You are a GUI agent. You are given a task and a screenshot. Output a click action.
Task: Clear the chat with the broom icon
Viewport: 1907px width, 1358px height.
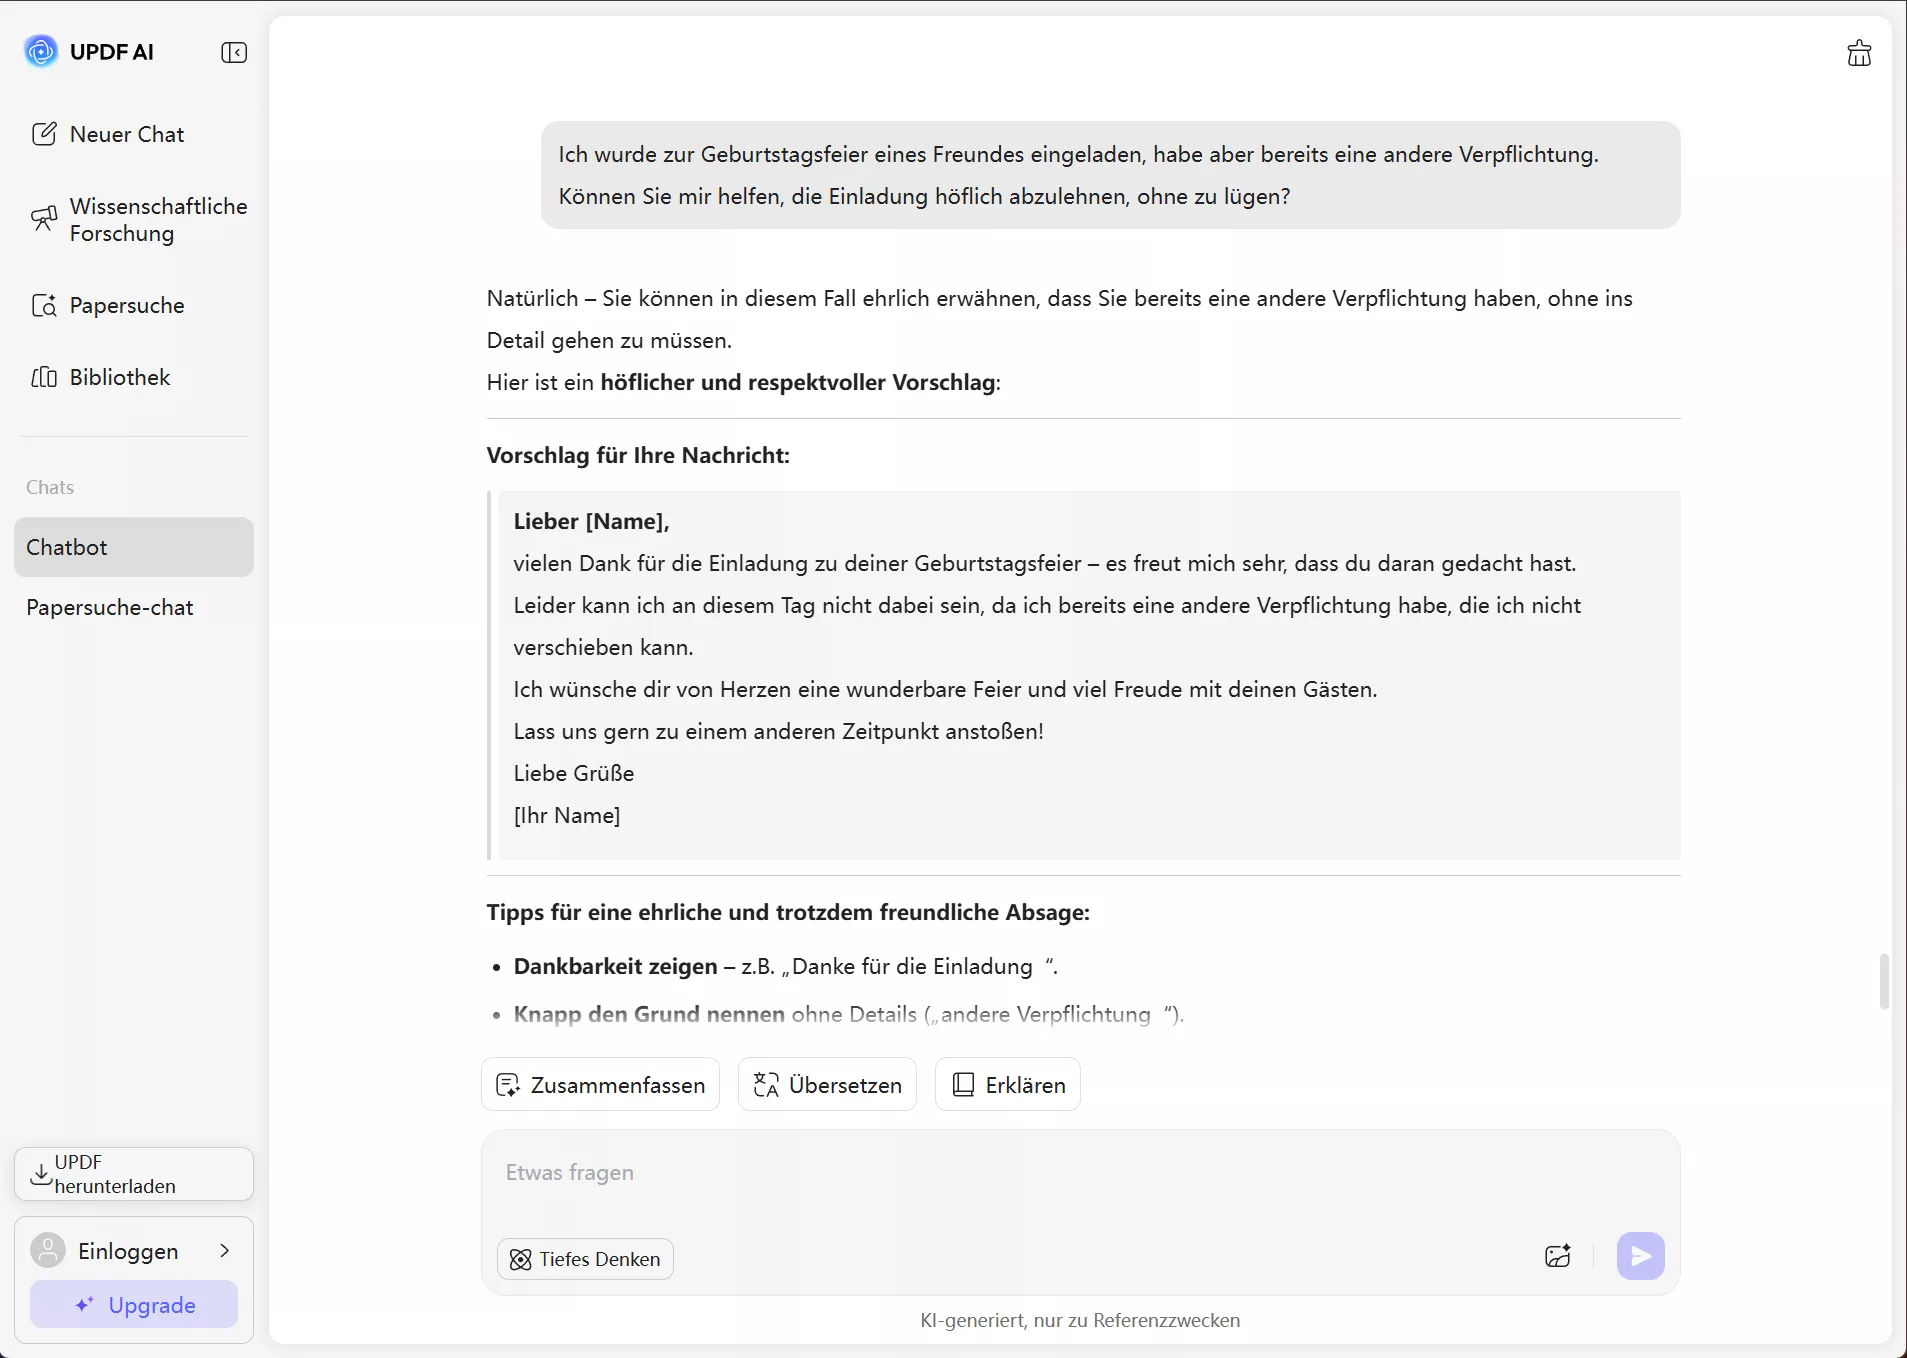pyautogui.click(x=1858, y=52)
